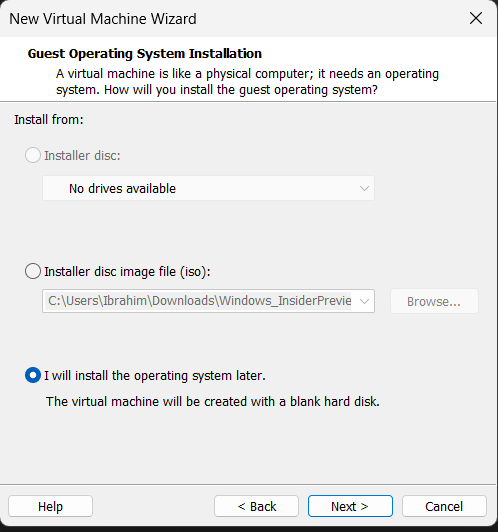Click inside the ISO path text field
Image resolution: width=498 pixels, height=532 pixels.
pos(199,301)
